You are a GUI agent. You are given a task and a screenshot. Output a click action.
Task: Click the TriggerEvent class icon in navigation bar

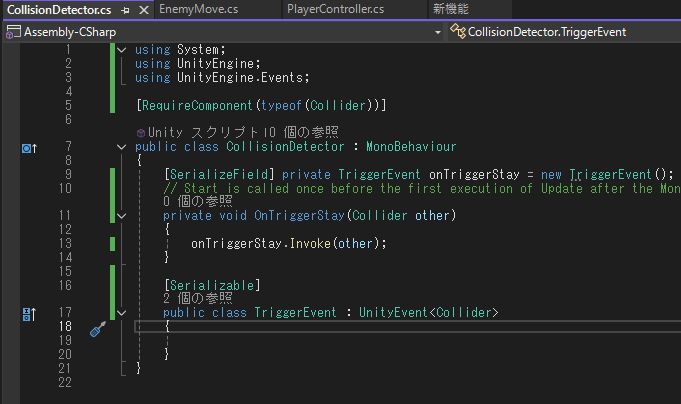coord(458,32)
